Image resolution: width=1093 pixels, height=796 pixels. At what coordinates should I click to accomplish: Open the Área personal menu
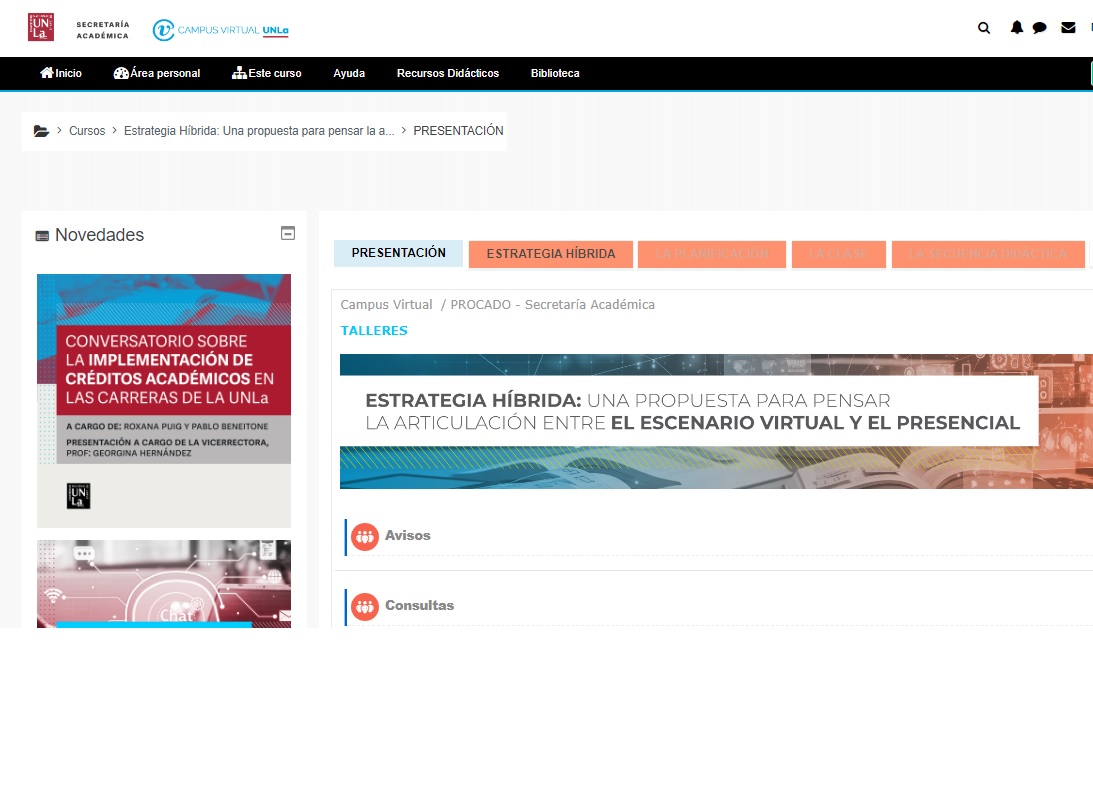coord(157,73)
